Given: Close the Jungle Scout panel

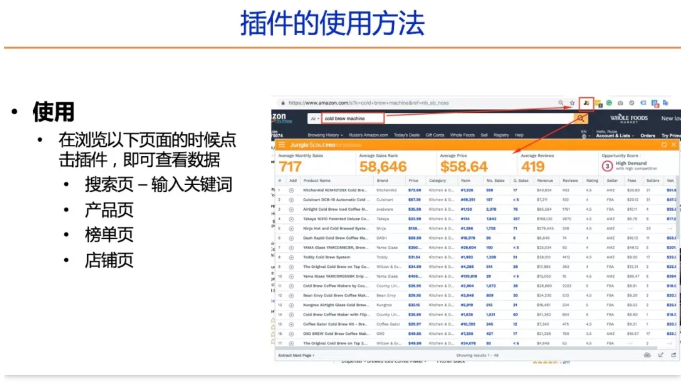Looking at the screenshot, I should tap(673, 145).
